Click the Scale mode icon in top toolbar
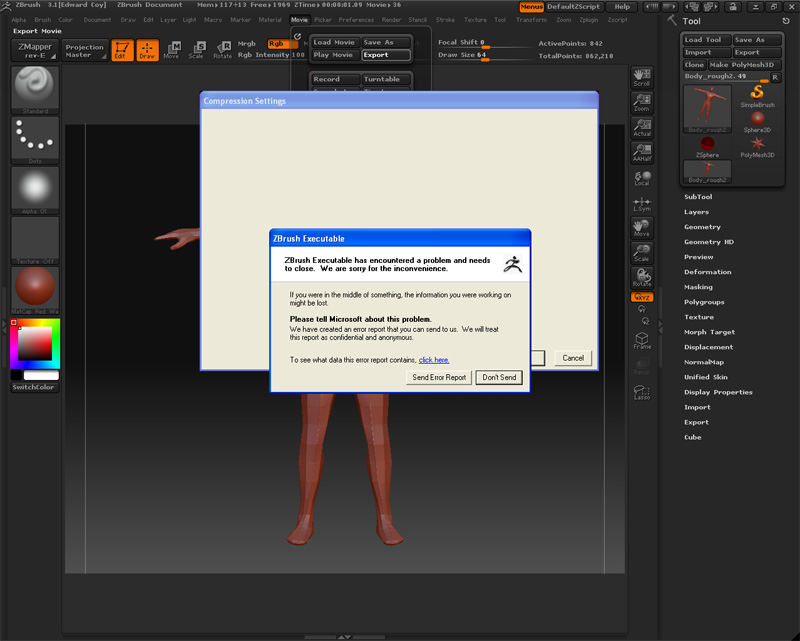The width and height of the screenshot is (800, 641). 197,50
